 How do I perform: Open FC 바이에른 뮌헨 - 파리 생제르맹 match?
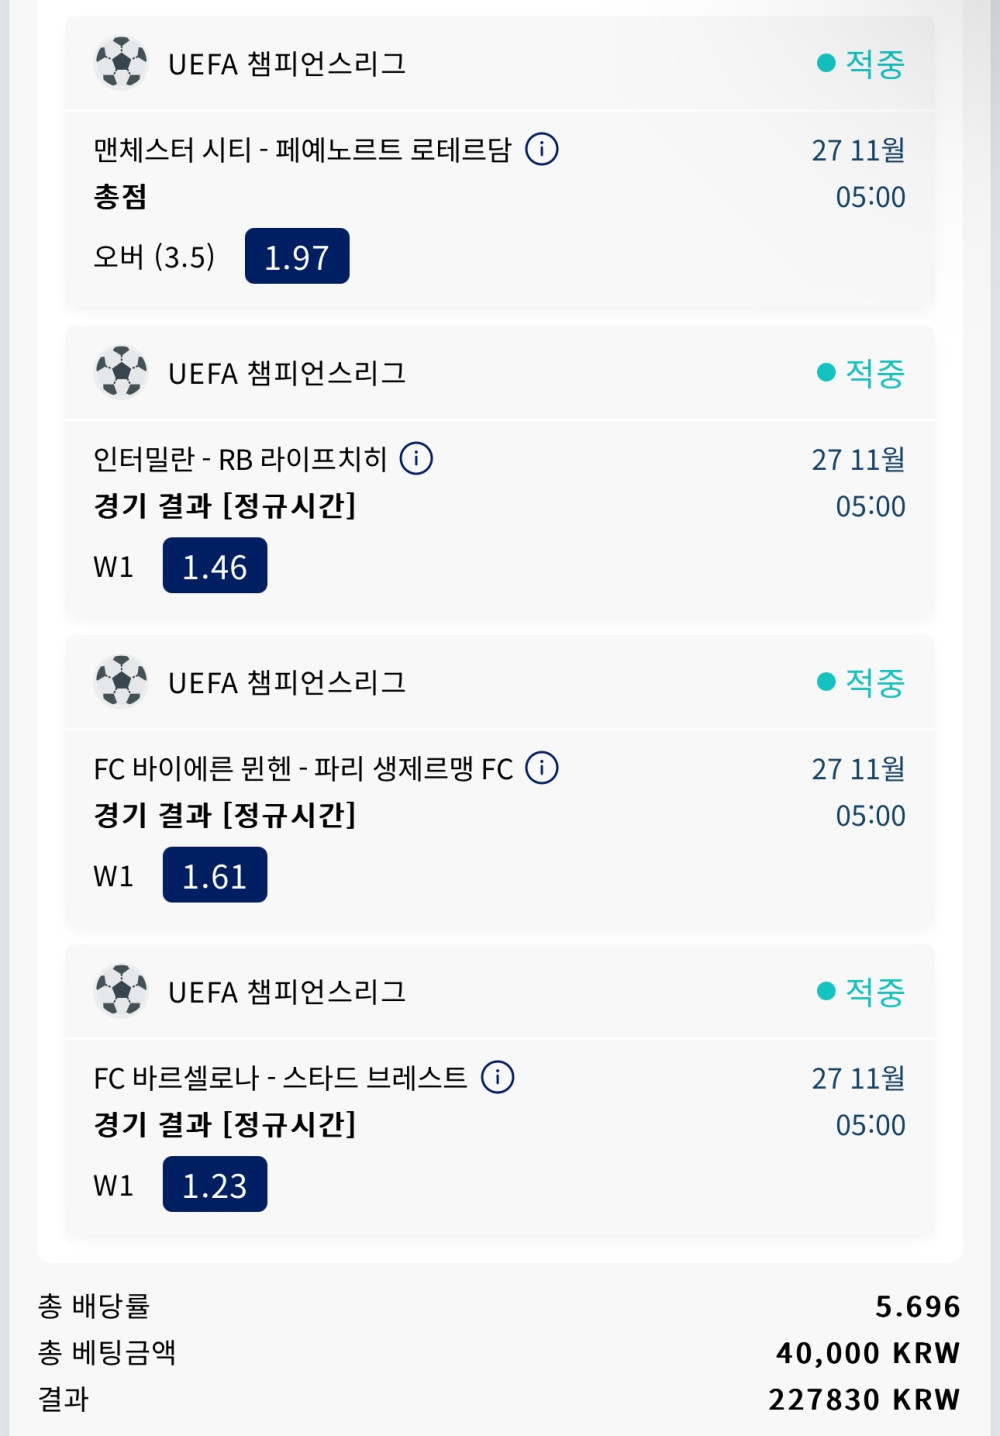[303, 769]
